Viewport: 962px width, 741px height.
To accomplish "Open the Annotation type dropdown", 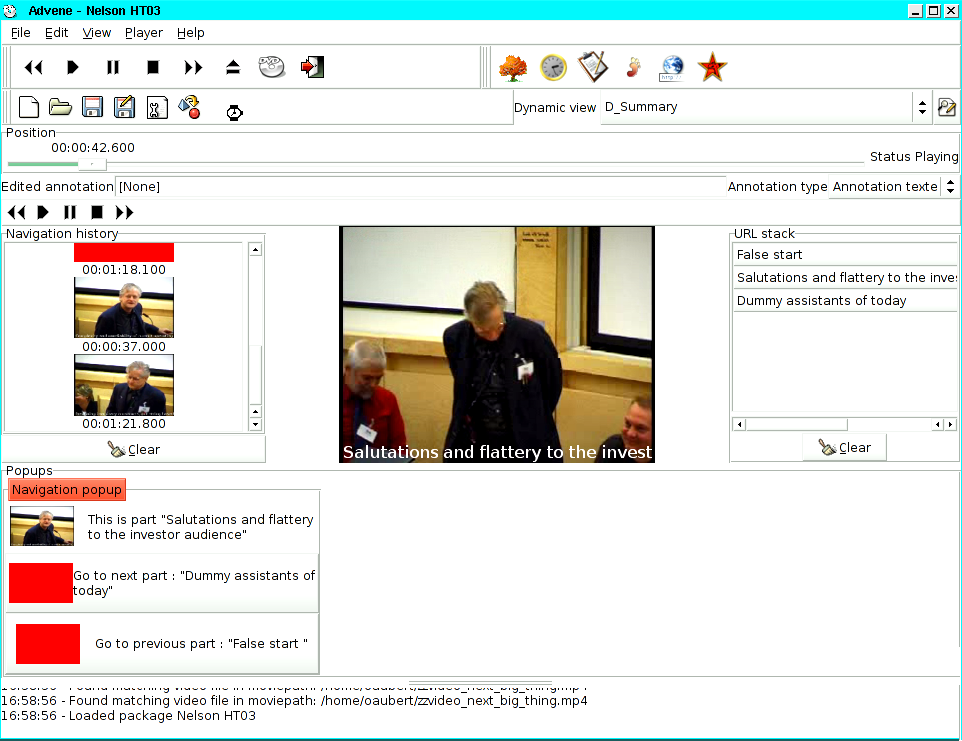I will click(x=949, y=187).
